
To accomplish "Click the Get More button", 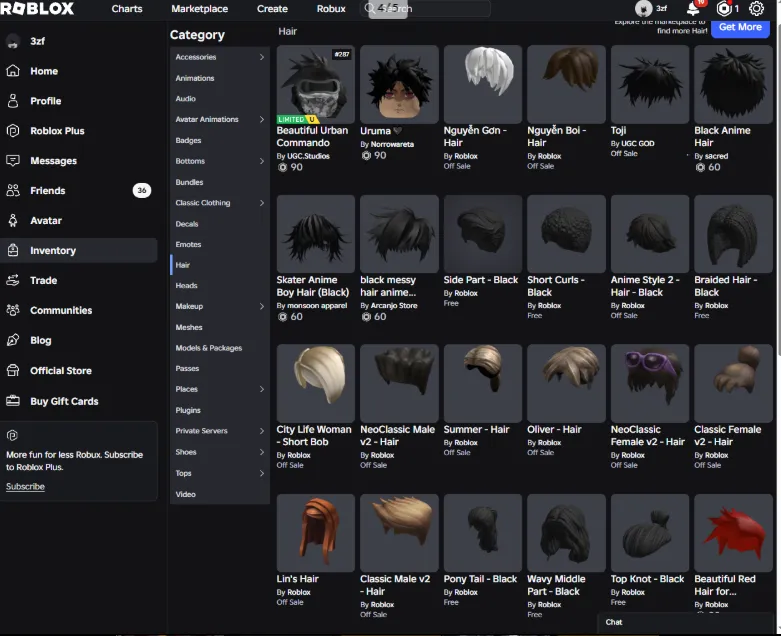I will (740, 27).
